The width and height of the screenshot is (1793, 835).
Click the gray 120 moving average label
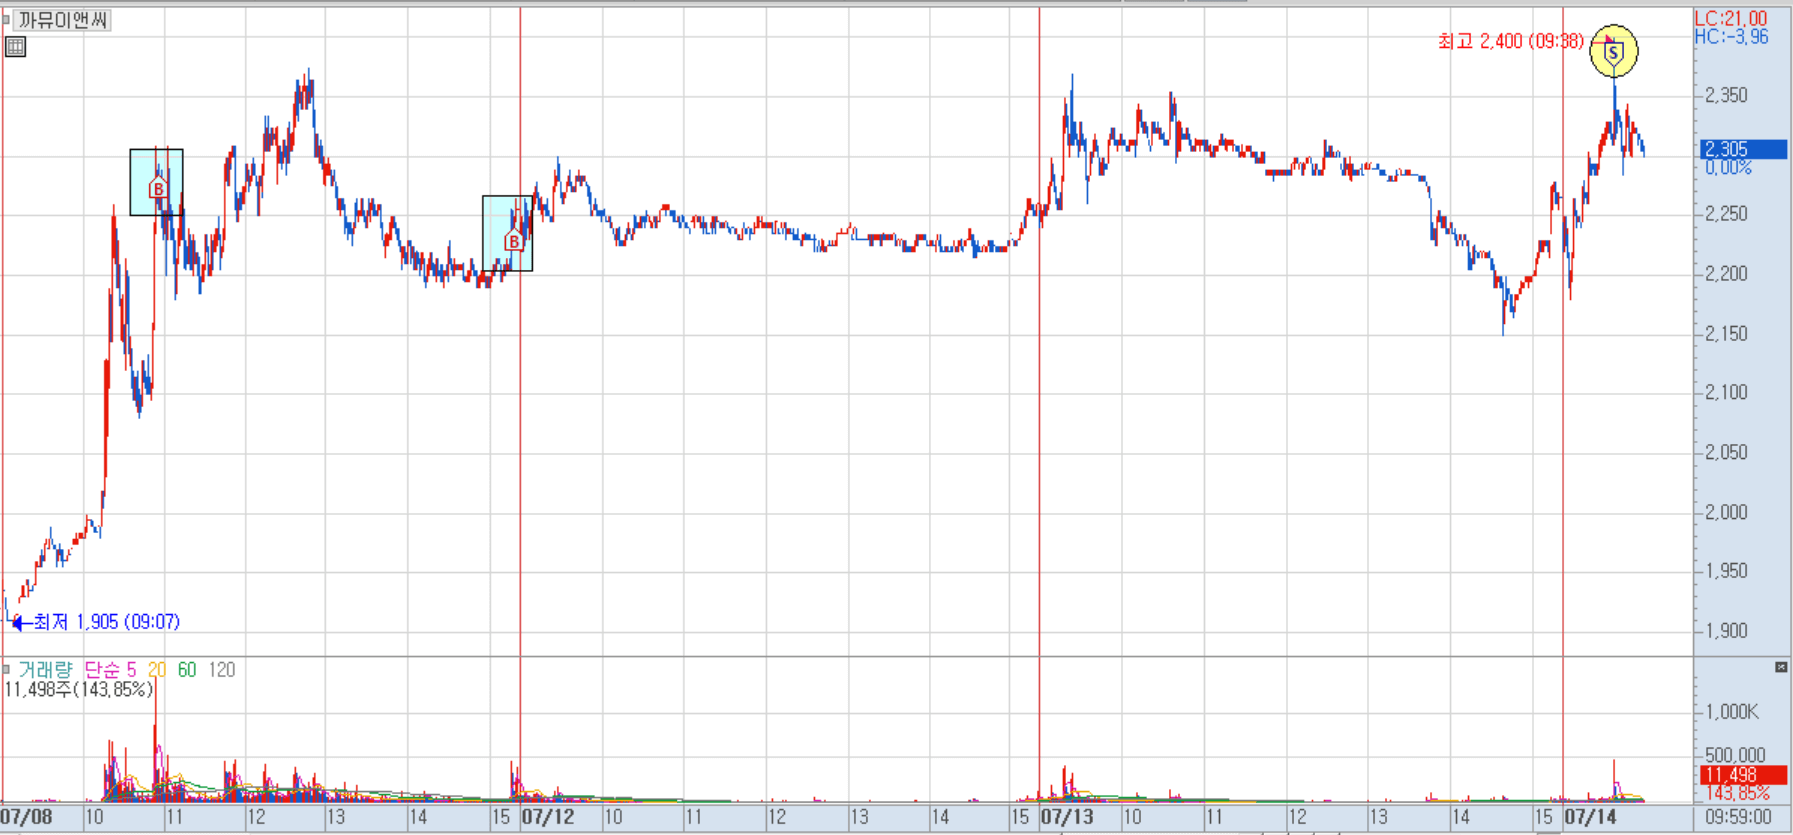click(222, 670)
